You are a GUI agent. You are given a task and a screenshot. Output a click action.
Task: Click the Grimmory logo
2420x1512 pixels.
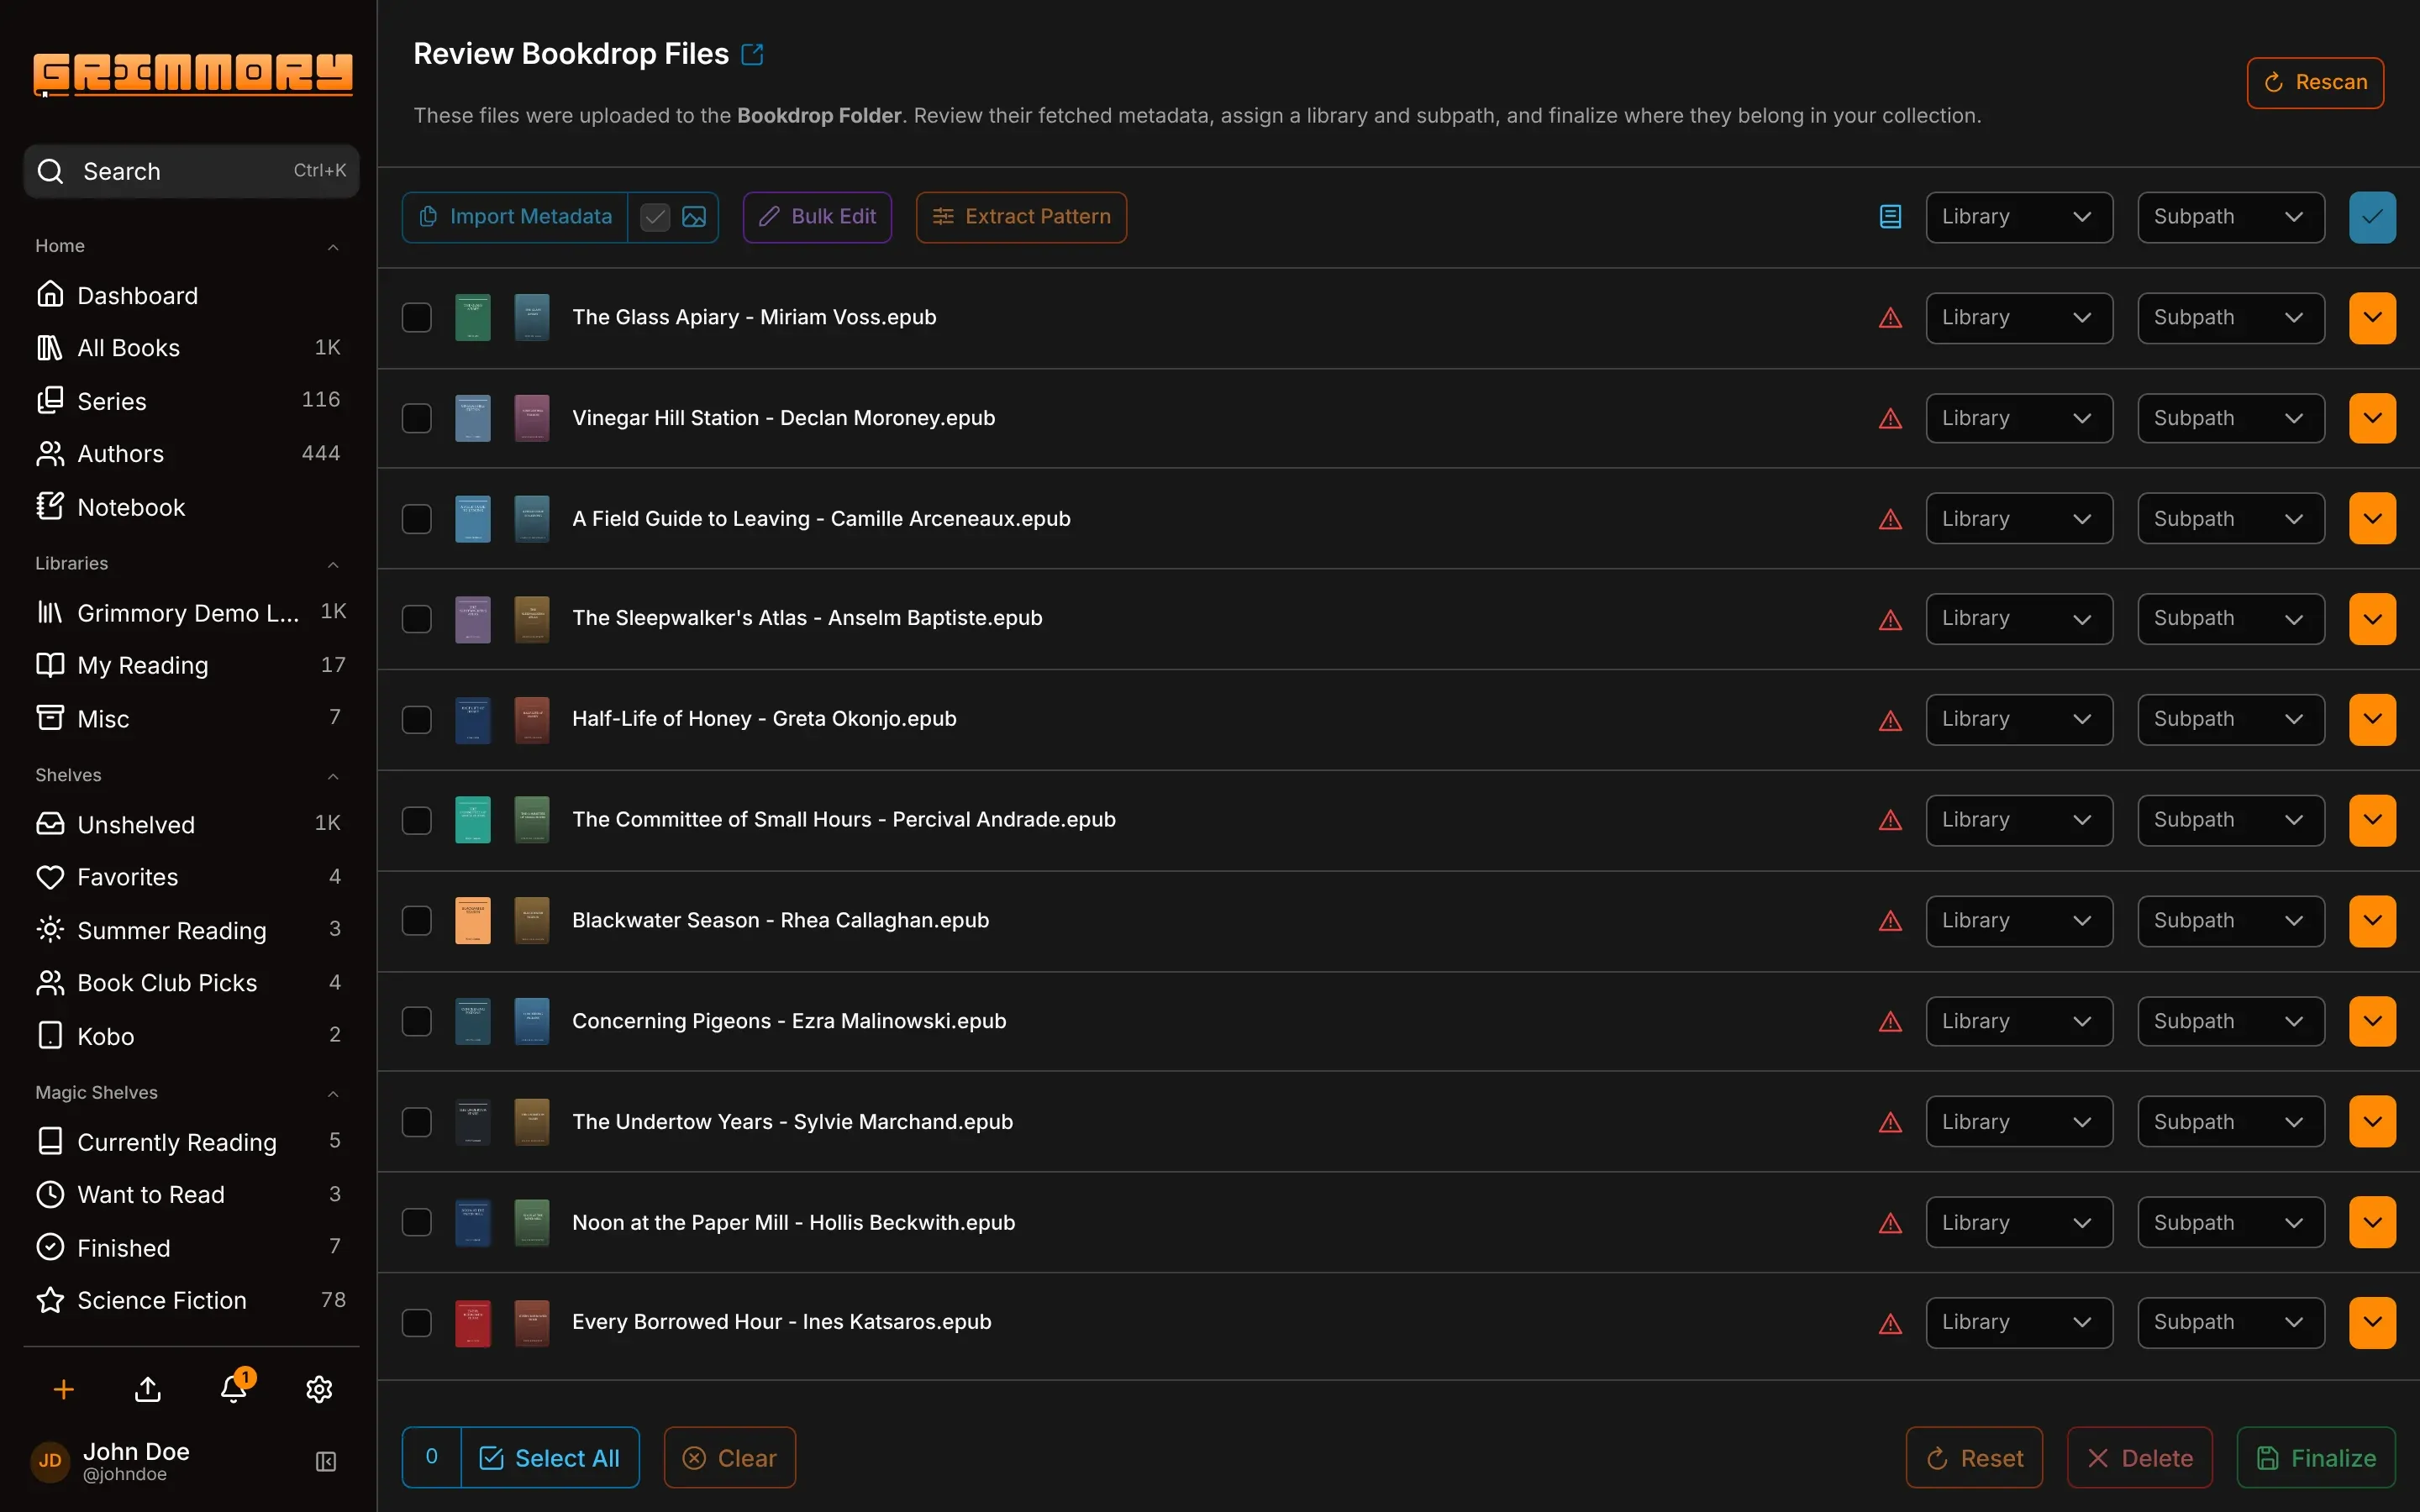192,75
